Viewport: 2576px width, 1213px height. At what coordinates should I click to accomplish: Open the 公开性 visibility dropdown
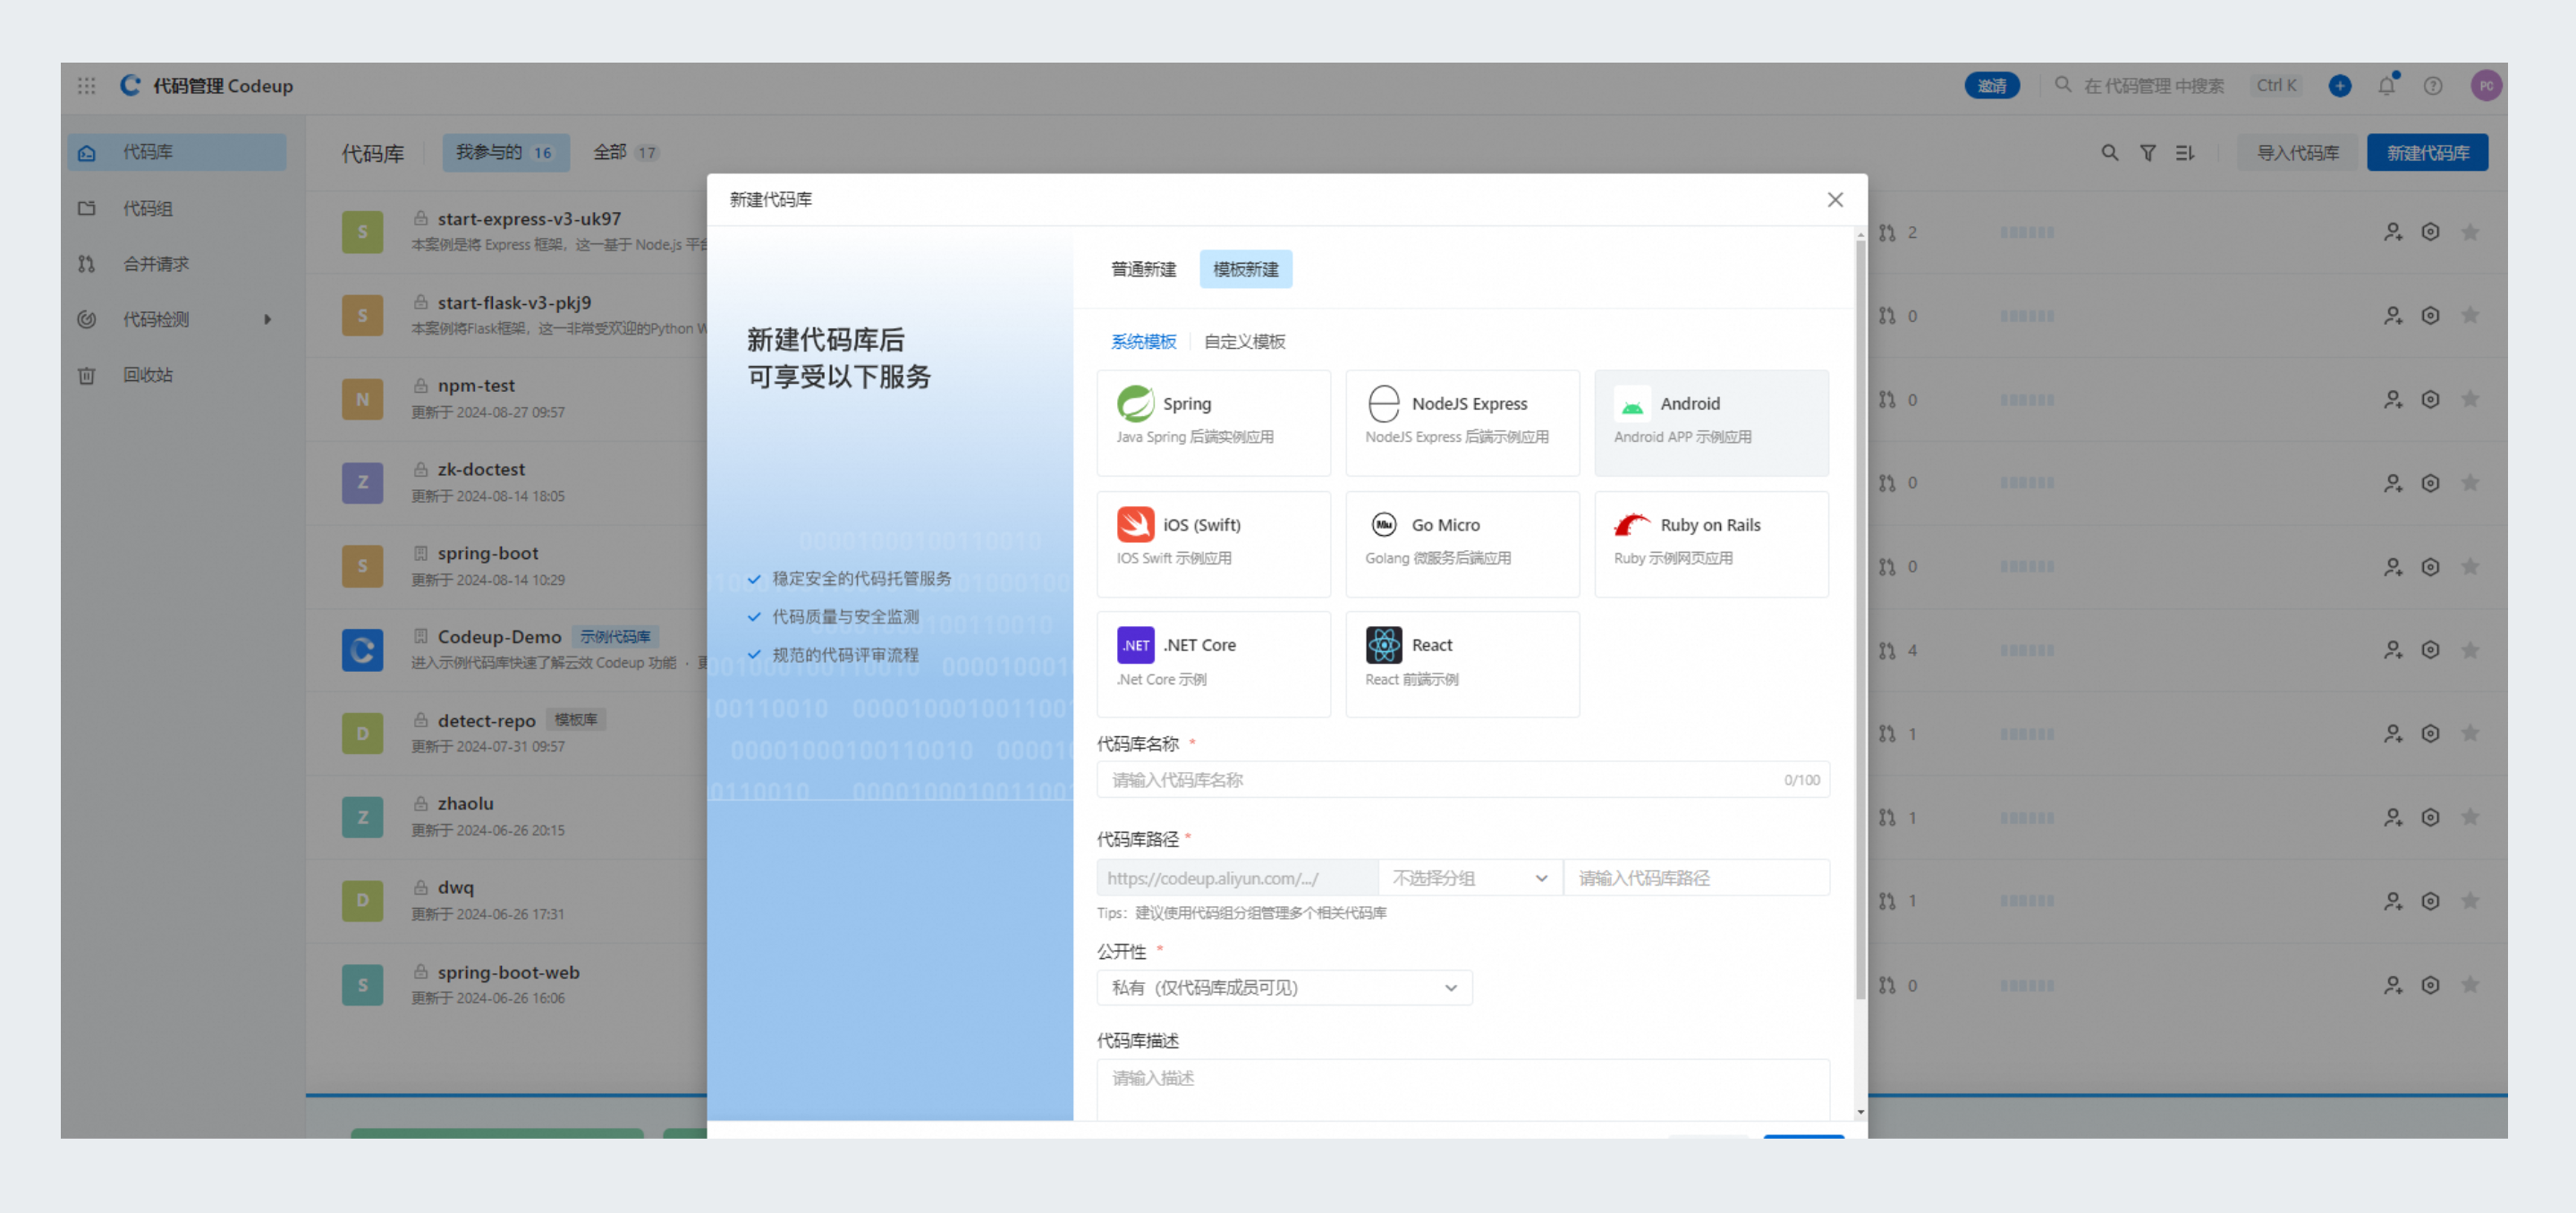(1284, 988)
